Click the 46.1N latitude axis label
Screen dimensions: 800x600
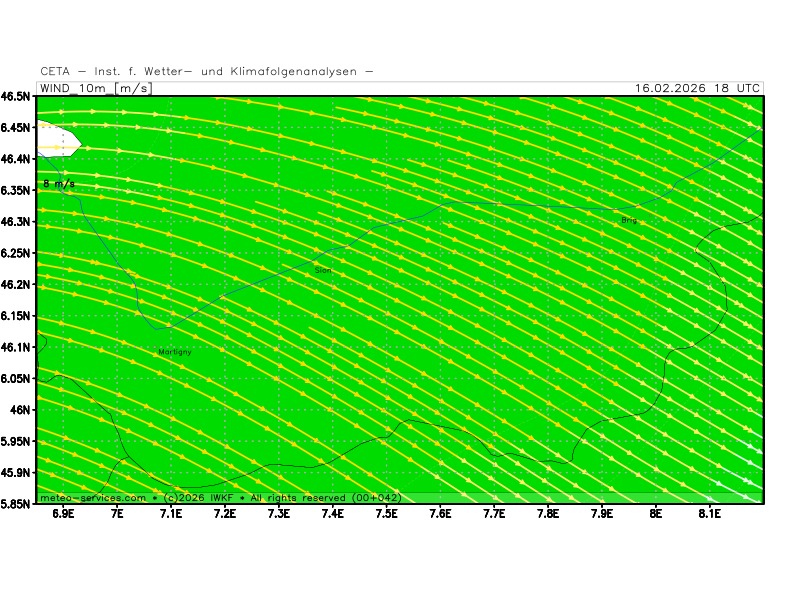[17, 347]
